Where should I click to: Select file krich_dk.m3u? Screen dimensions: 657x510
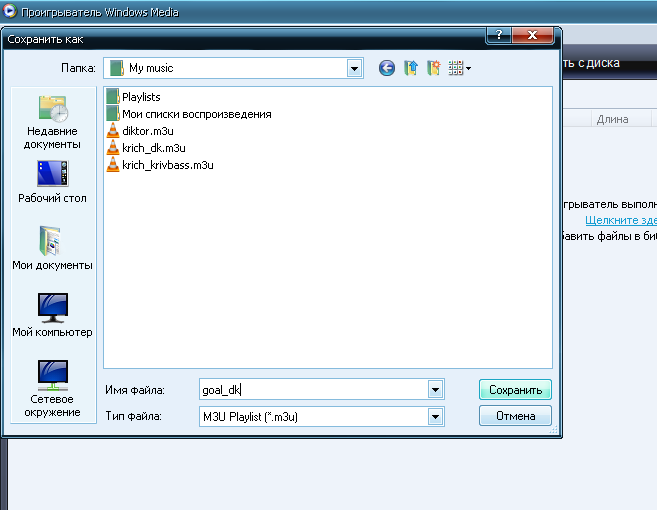[146, 148]
